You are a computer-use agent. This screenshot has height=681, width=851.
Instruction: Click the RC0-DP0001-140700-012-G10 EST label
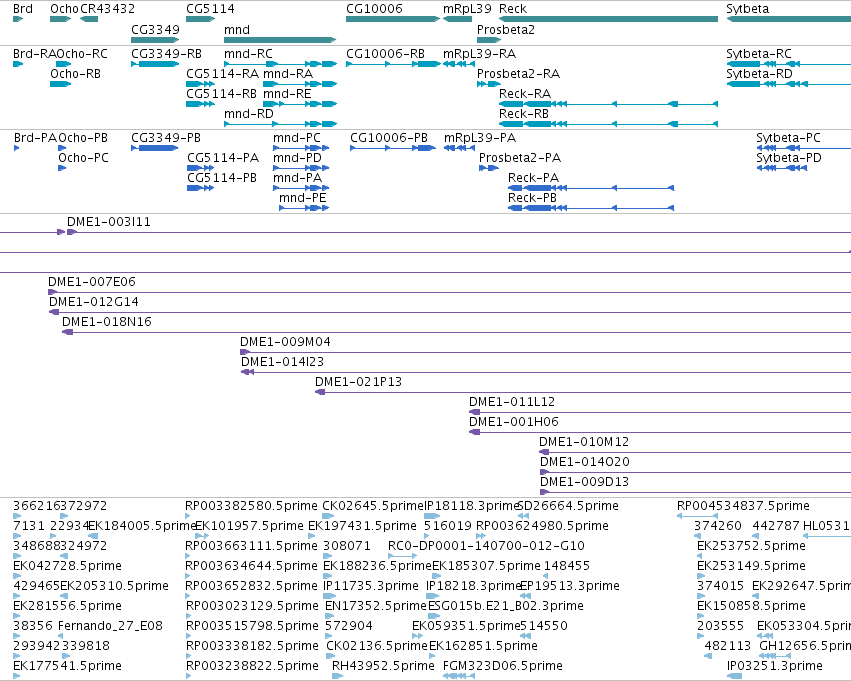(x=486, y=546)
